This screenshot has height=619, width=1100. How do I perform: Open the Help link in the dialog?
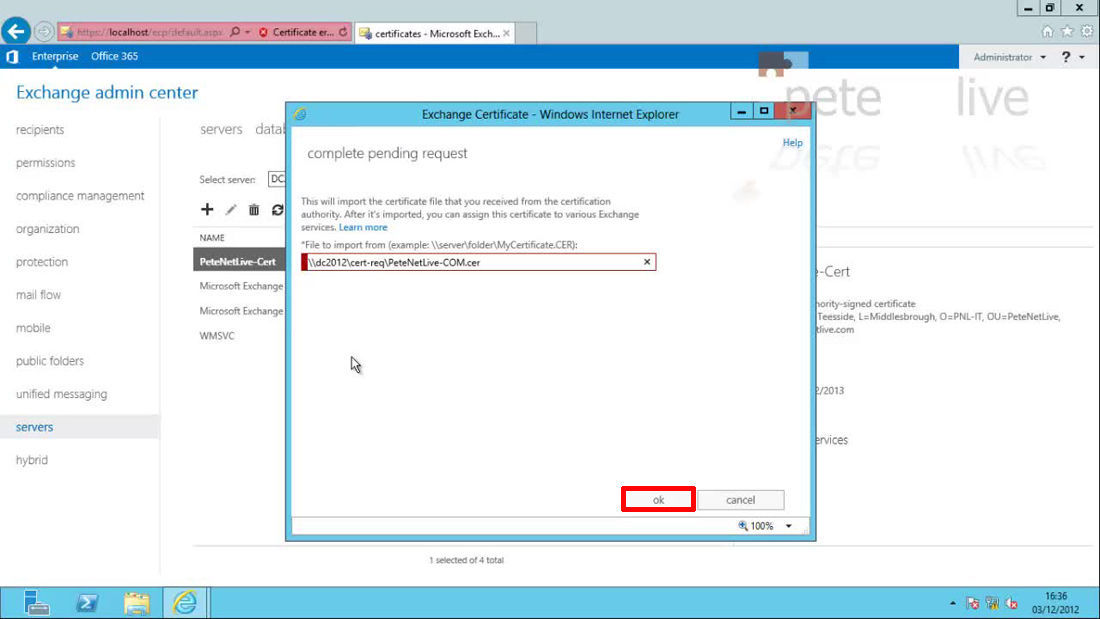point(793,142)
